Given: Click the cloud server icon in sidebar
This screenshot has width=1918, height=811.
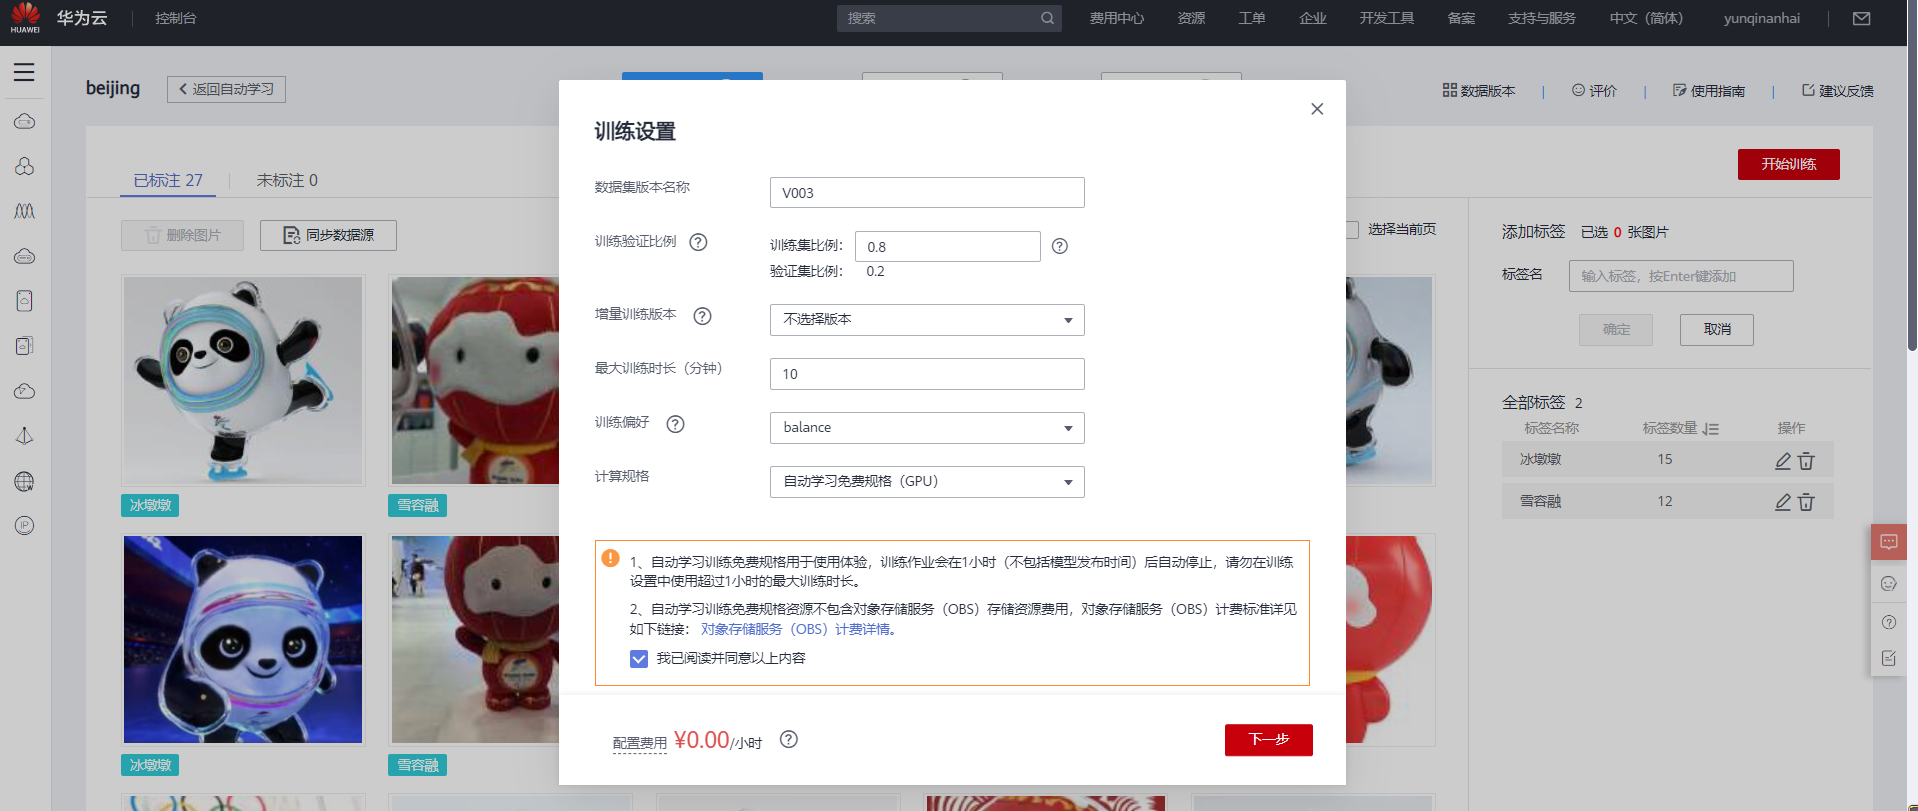Looking at the screenshot, I should click(24, 121).
